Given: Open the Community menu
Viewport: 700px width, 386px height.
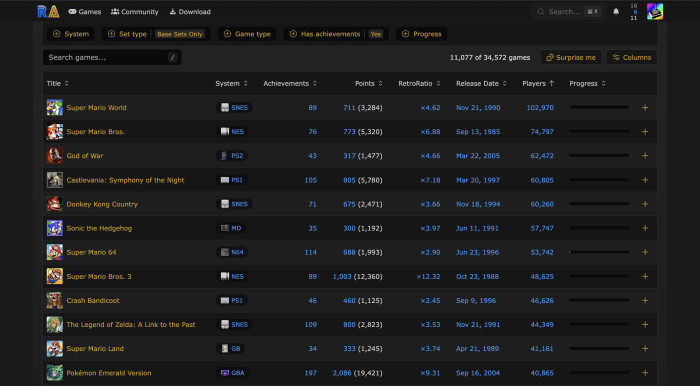Looking at the screenshot, I should pos(135,12).
